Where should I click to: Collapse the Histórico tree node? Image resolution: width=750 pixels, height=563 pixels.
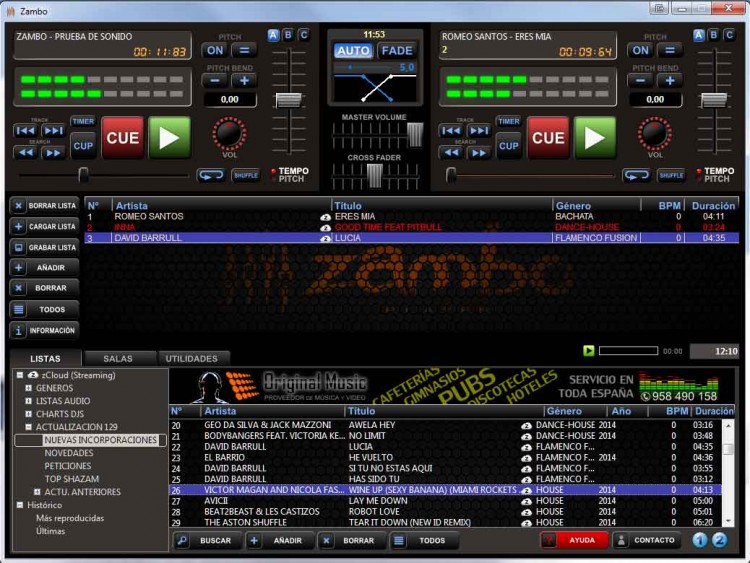20,505
